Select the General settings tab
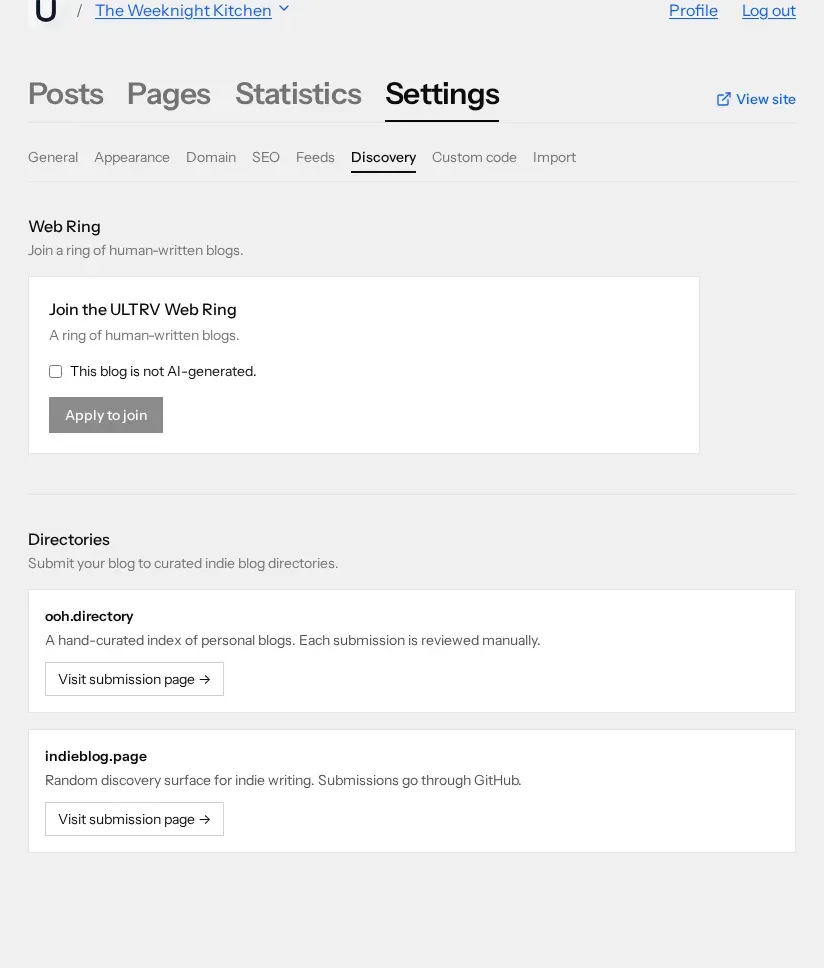Screen dimensions: 824x968 coord(53,157)
